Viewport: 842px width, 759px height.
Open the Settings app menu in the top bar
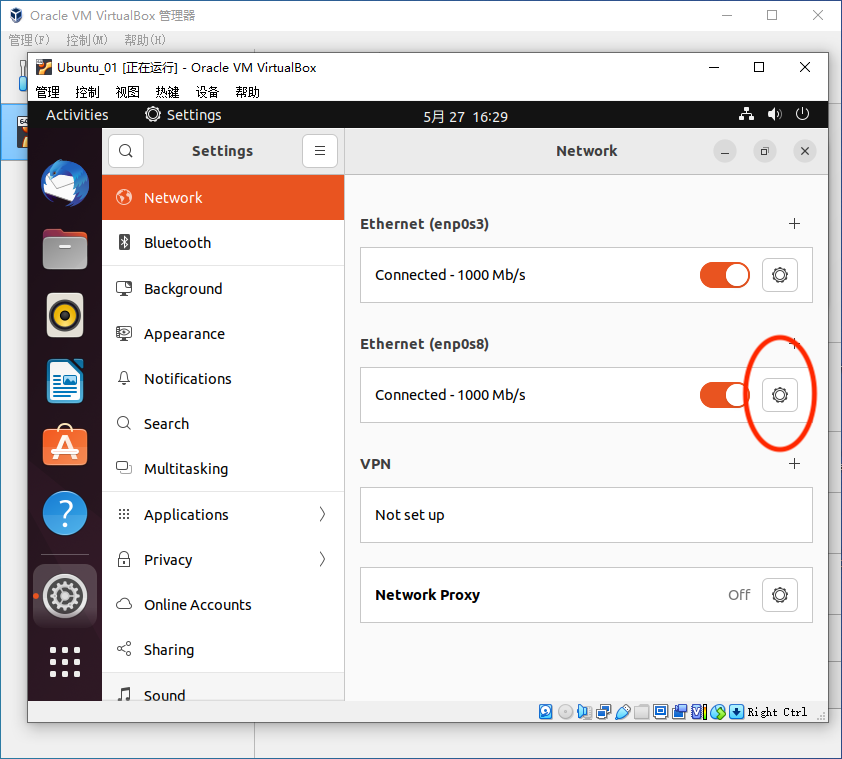click(183, 115)
